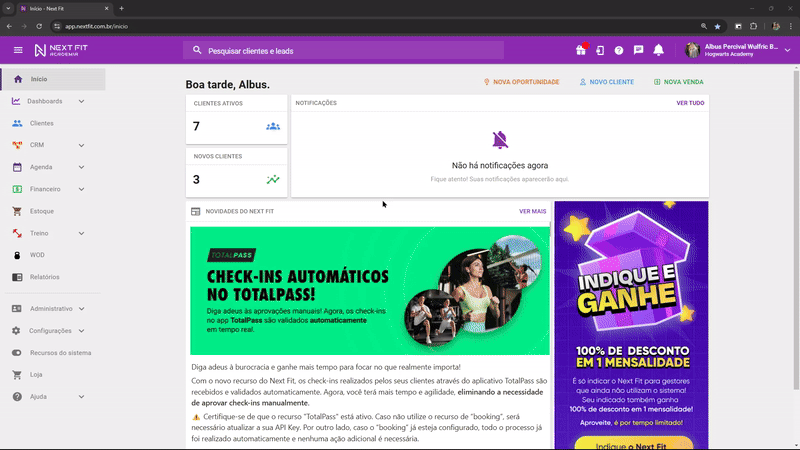Image resolution: width=800 pixels, height=450 pixels.
Task: Open the help question mark icon
Action: (x=619, y=50)
